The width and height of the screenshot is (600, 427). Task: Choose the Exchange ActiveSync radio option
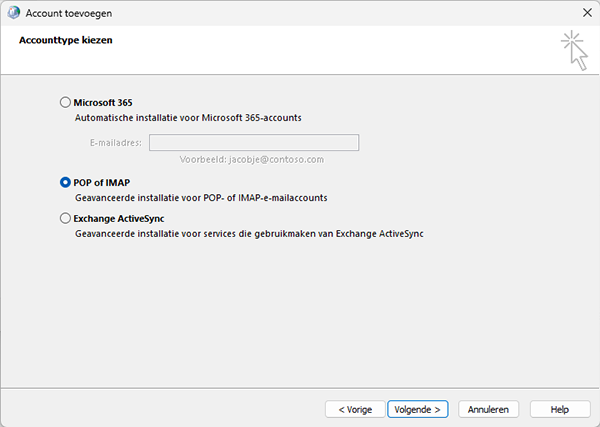(x=65, y=218)
